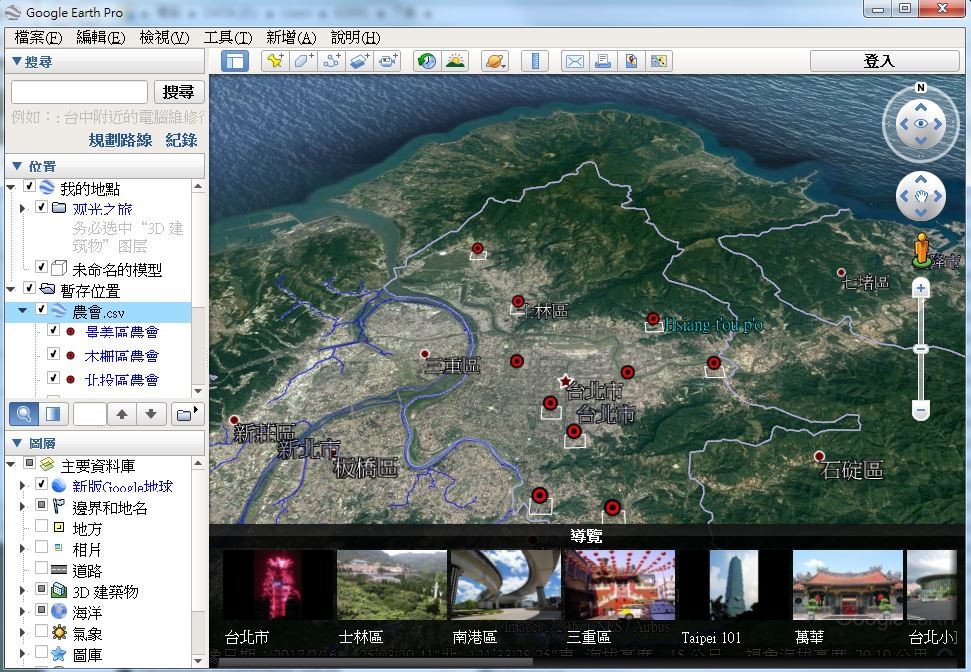Open the 工具(T) menu

[228, 38]
